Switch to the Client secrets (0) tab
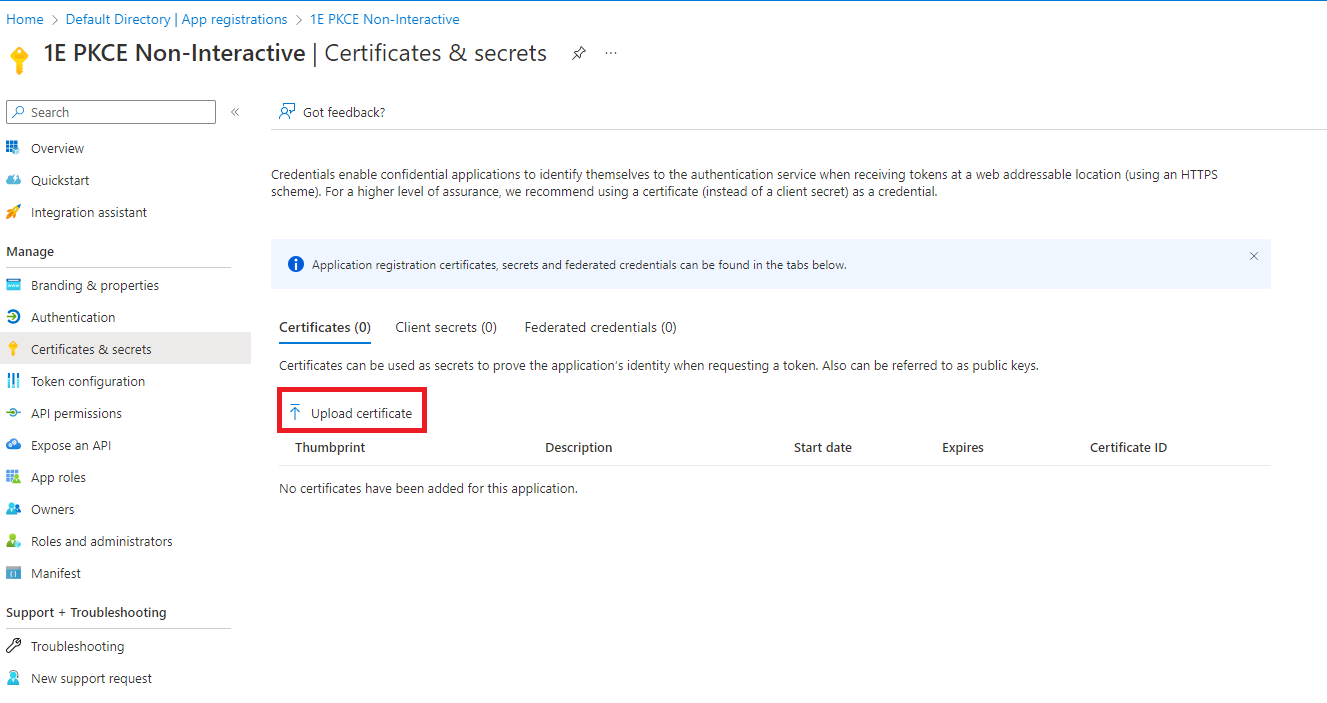Viewport: 1327px width, 703px height. [446, 327]
